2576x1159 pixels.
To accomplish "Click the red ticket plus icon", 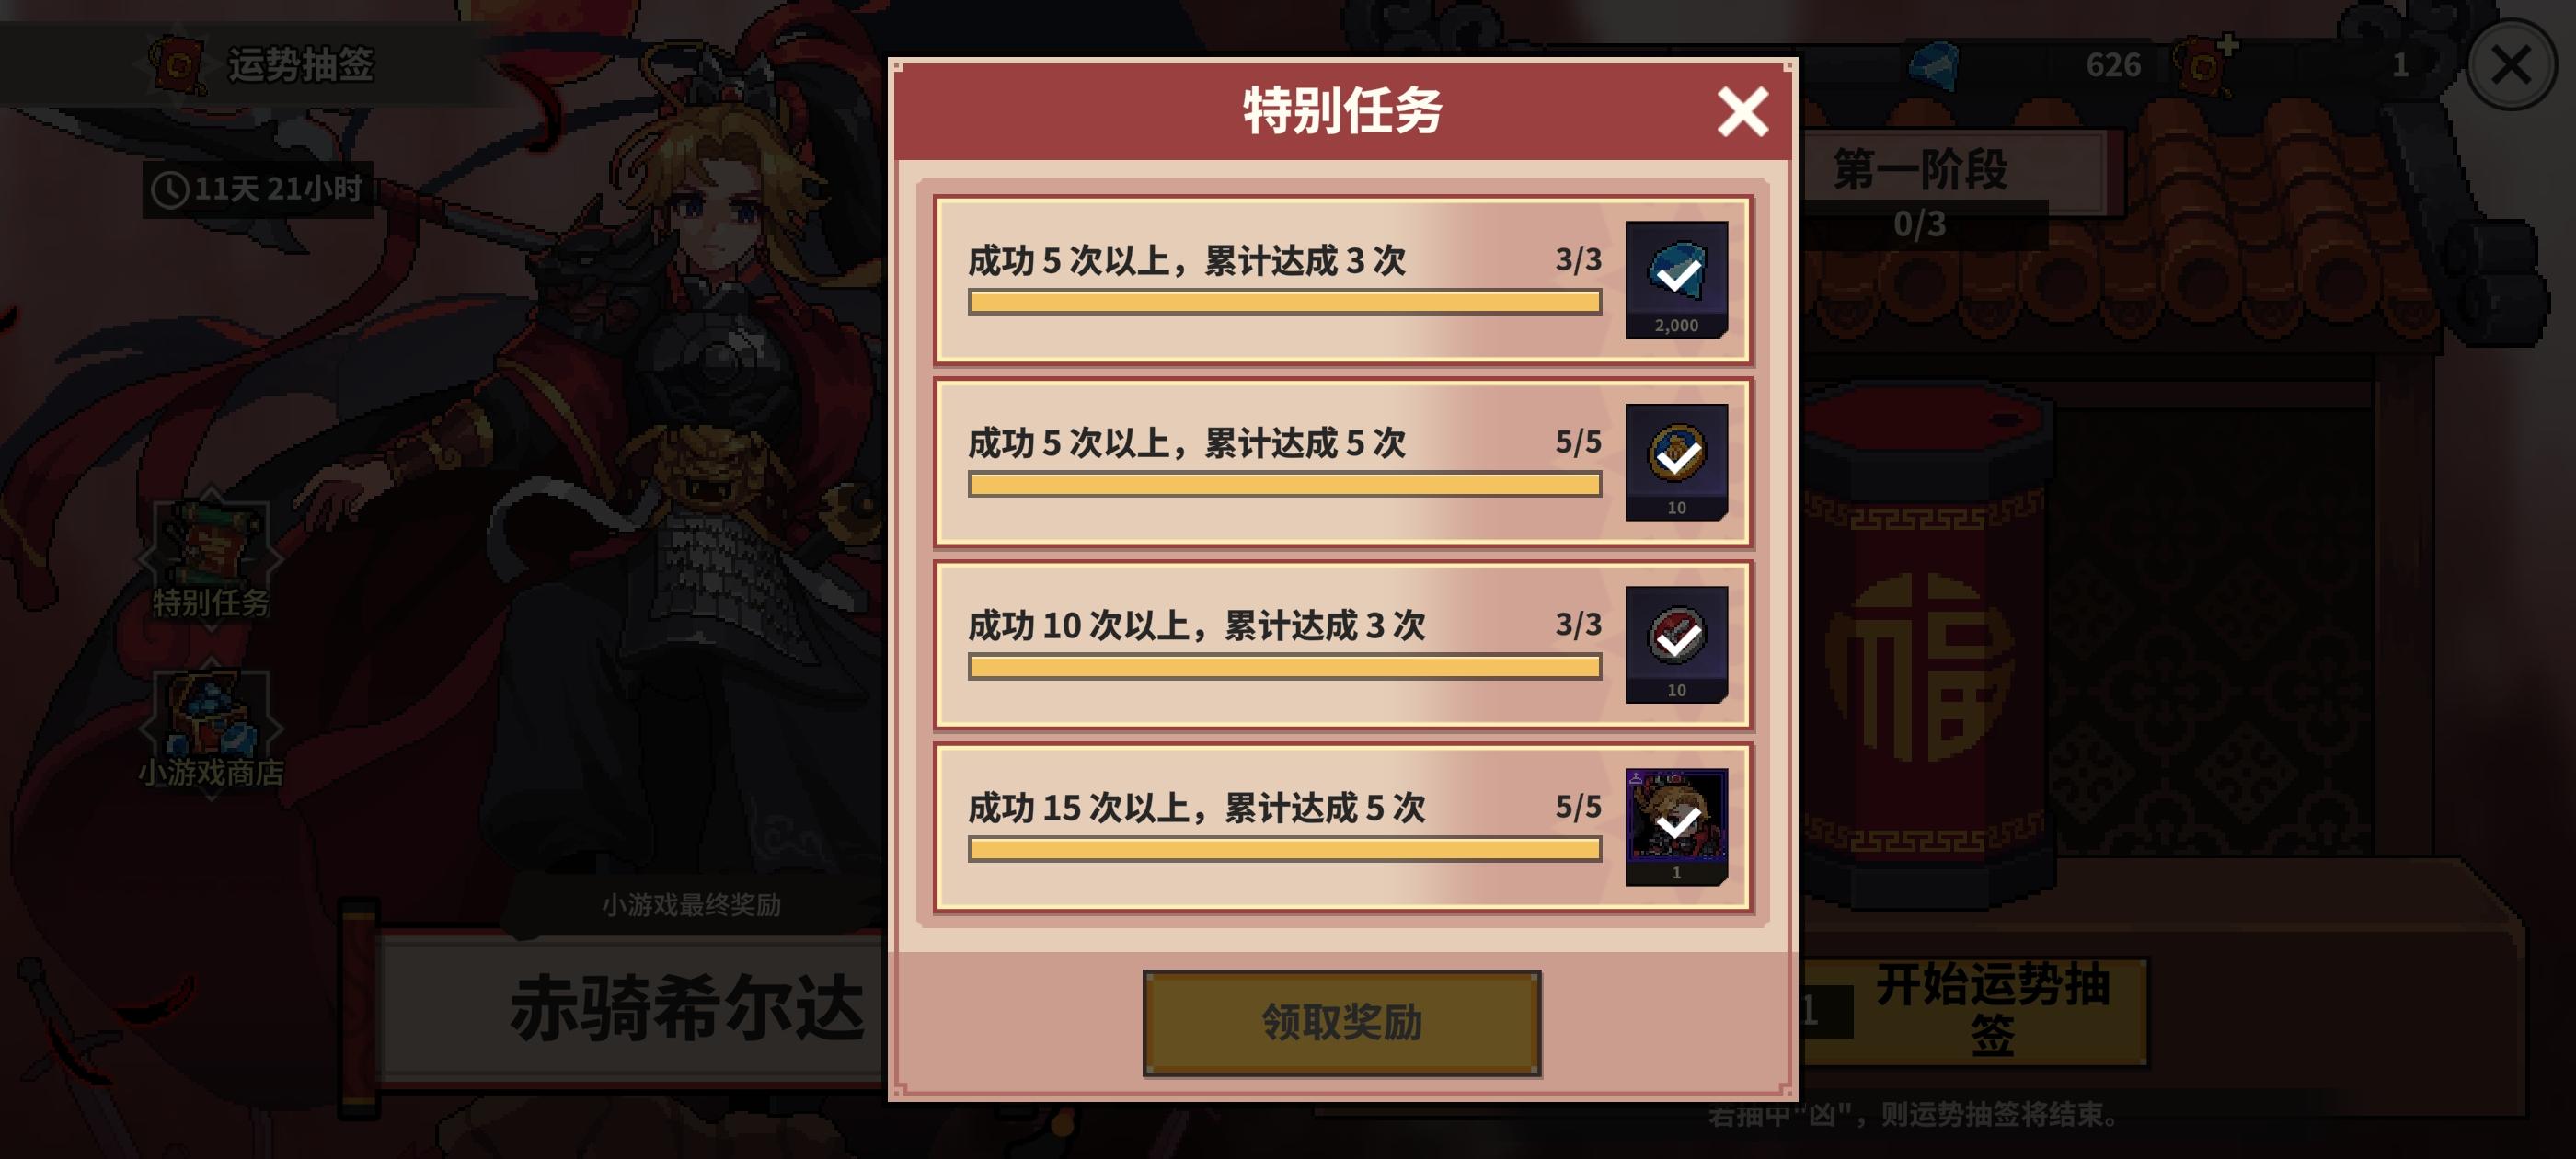I will click(x=2205, y=64).
